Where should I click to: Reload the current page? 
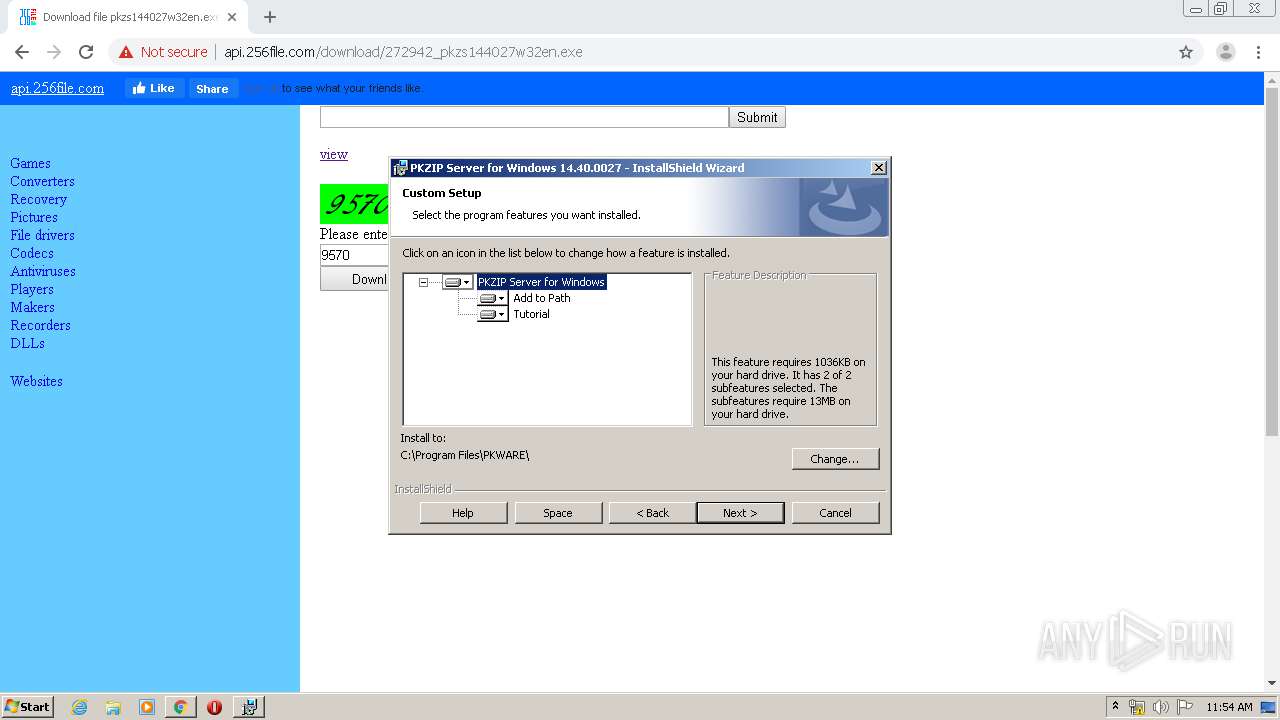pyautogui.click(x=86, y=52)
